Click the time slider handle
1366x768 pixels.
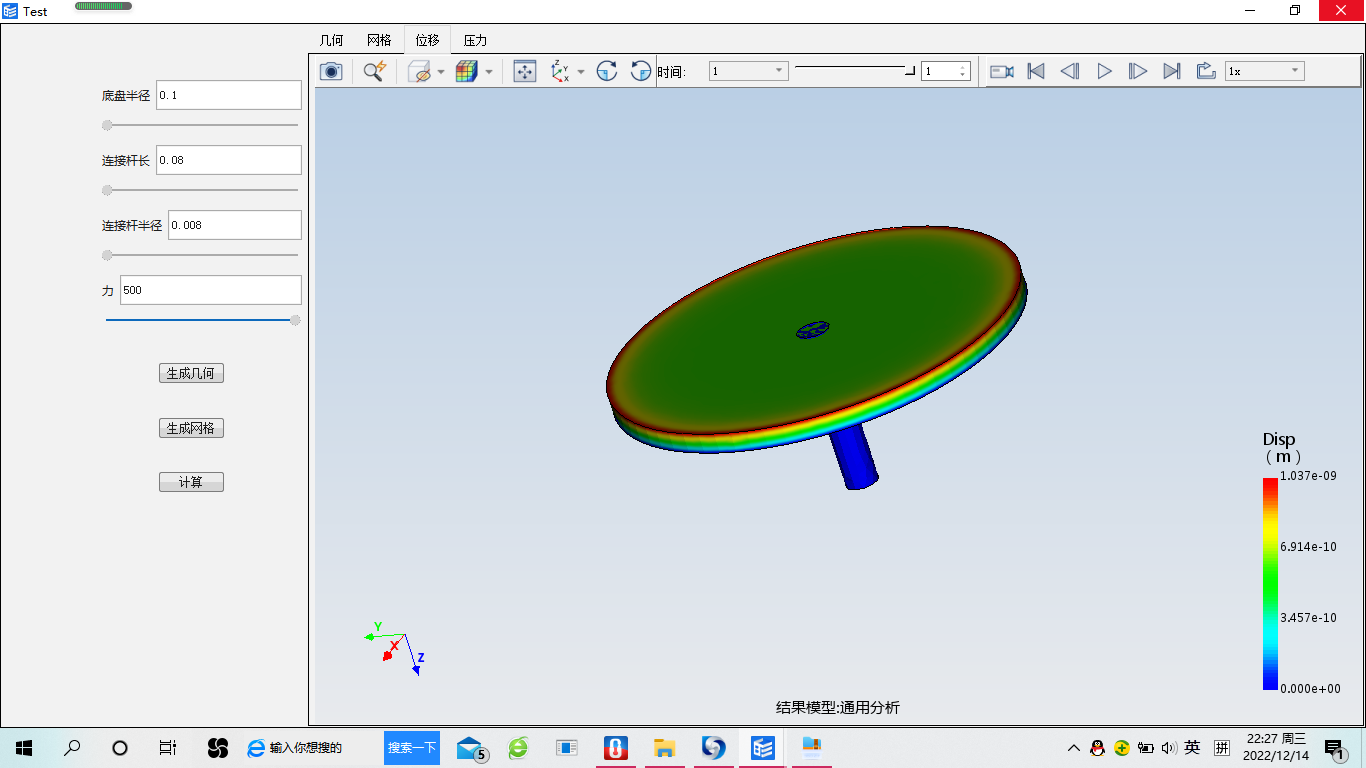910,71
